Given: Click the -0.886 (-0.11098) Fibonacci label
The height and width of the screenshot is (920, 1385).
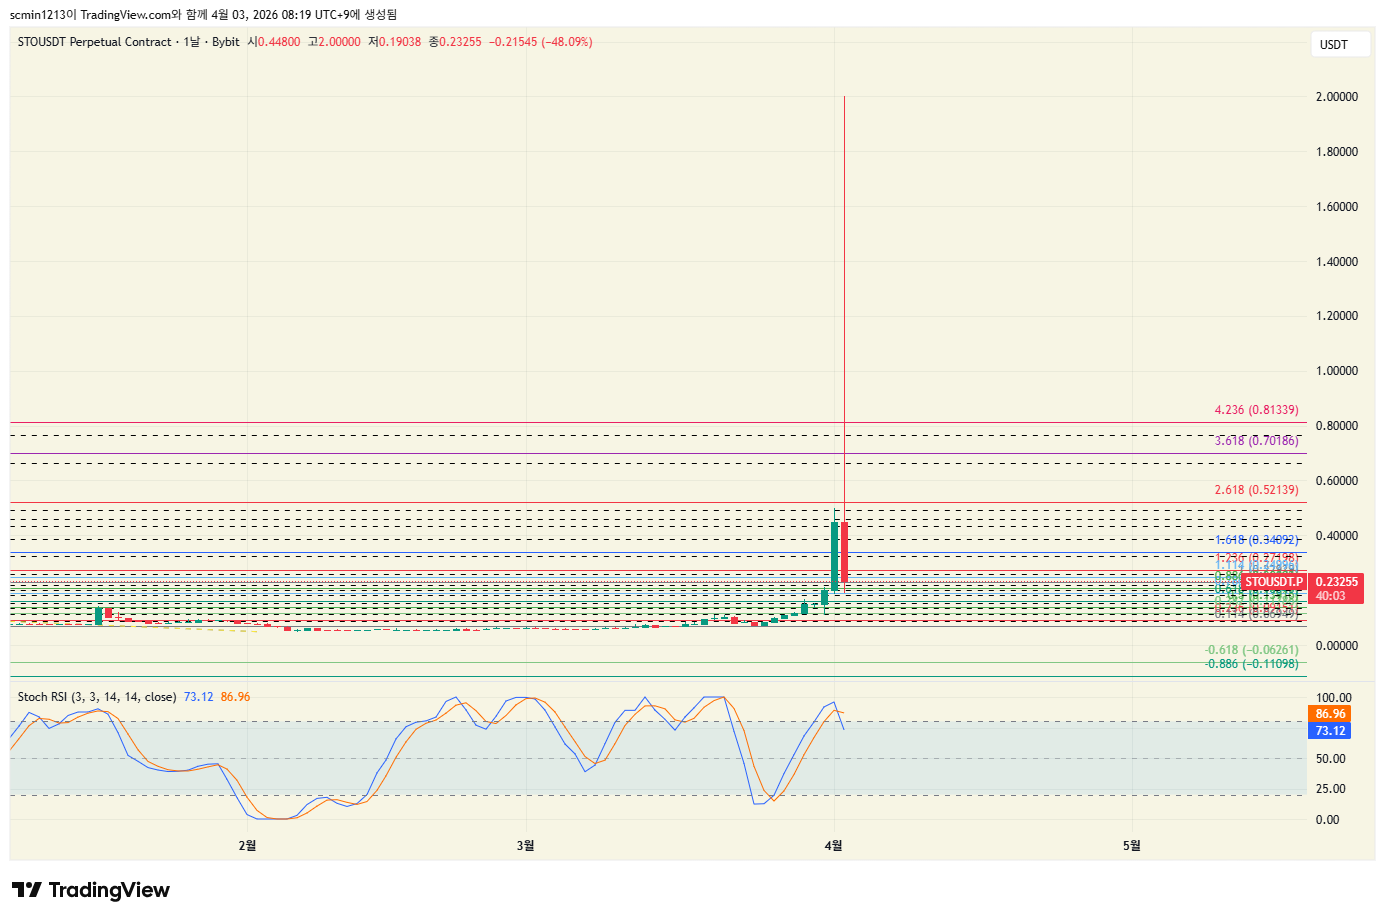Looking at the screenshot, I should pyautogui.click(x=1251, y=664).
